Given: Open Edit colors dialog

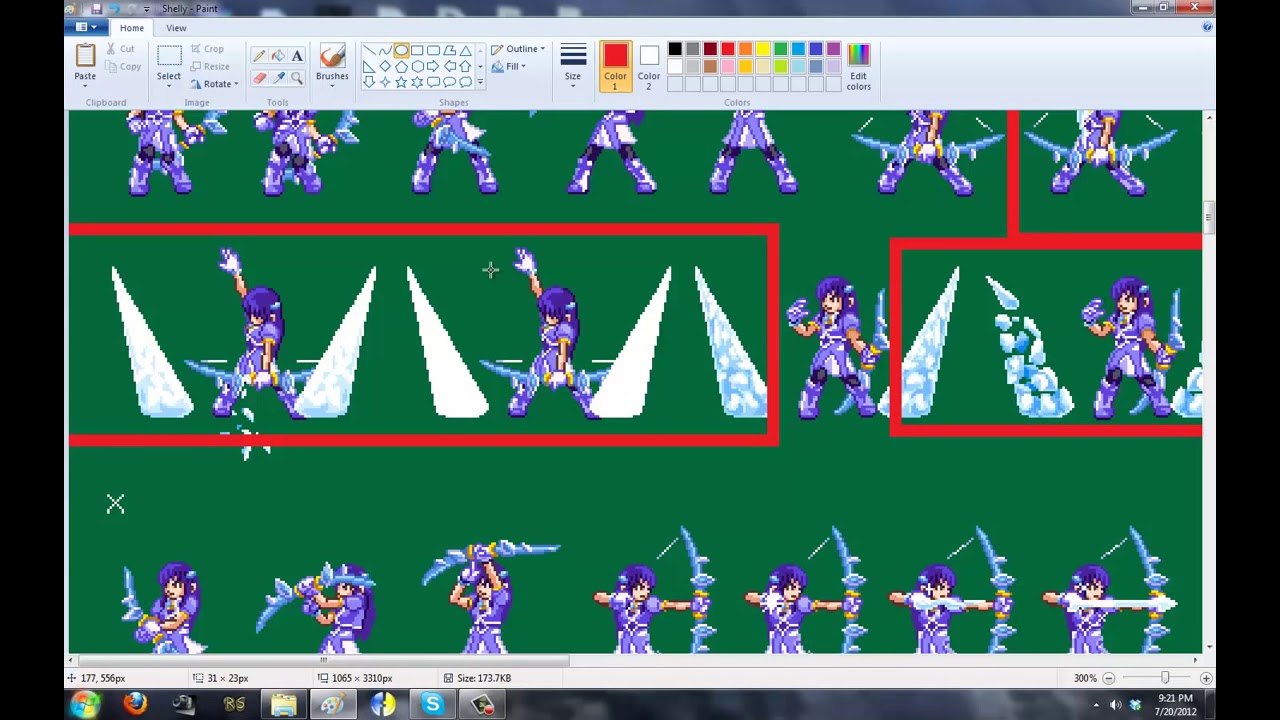Looking at the screenshot, I should 858,67.
